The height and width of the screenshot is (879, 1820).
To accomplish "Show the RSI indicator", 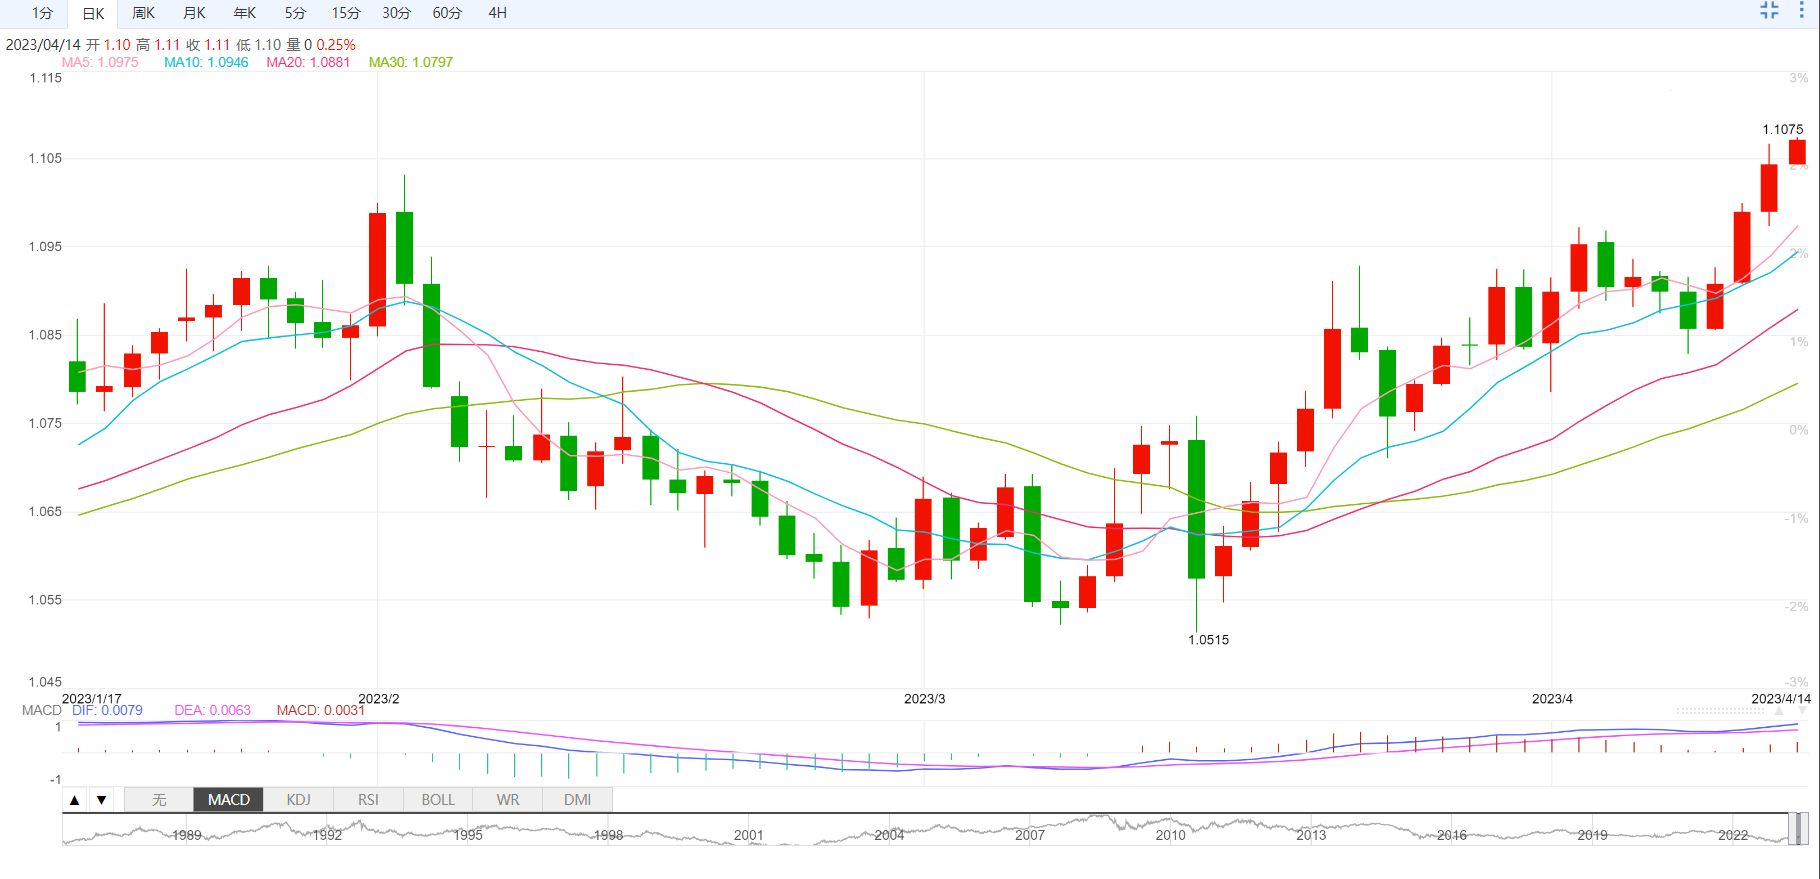I will click(x=368, y=800).
